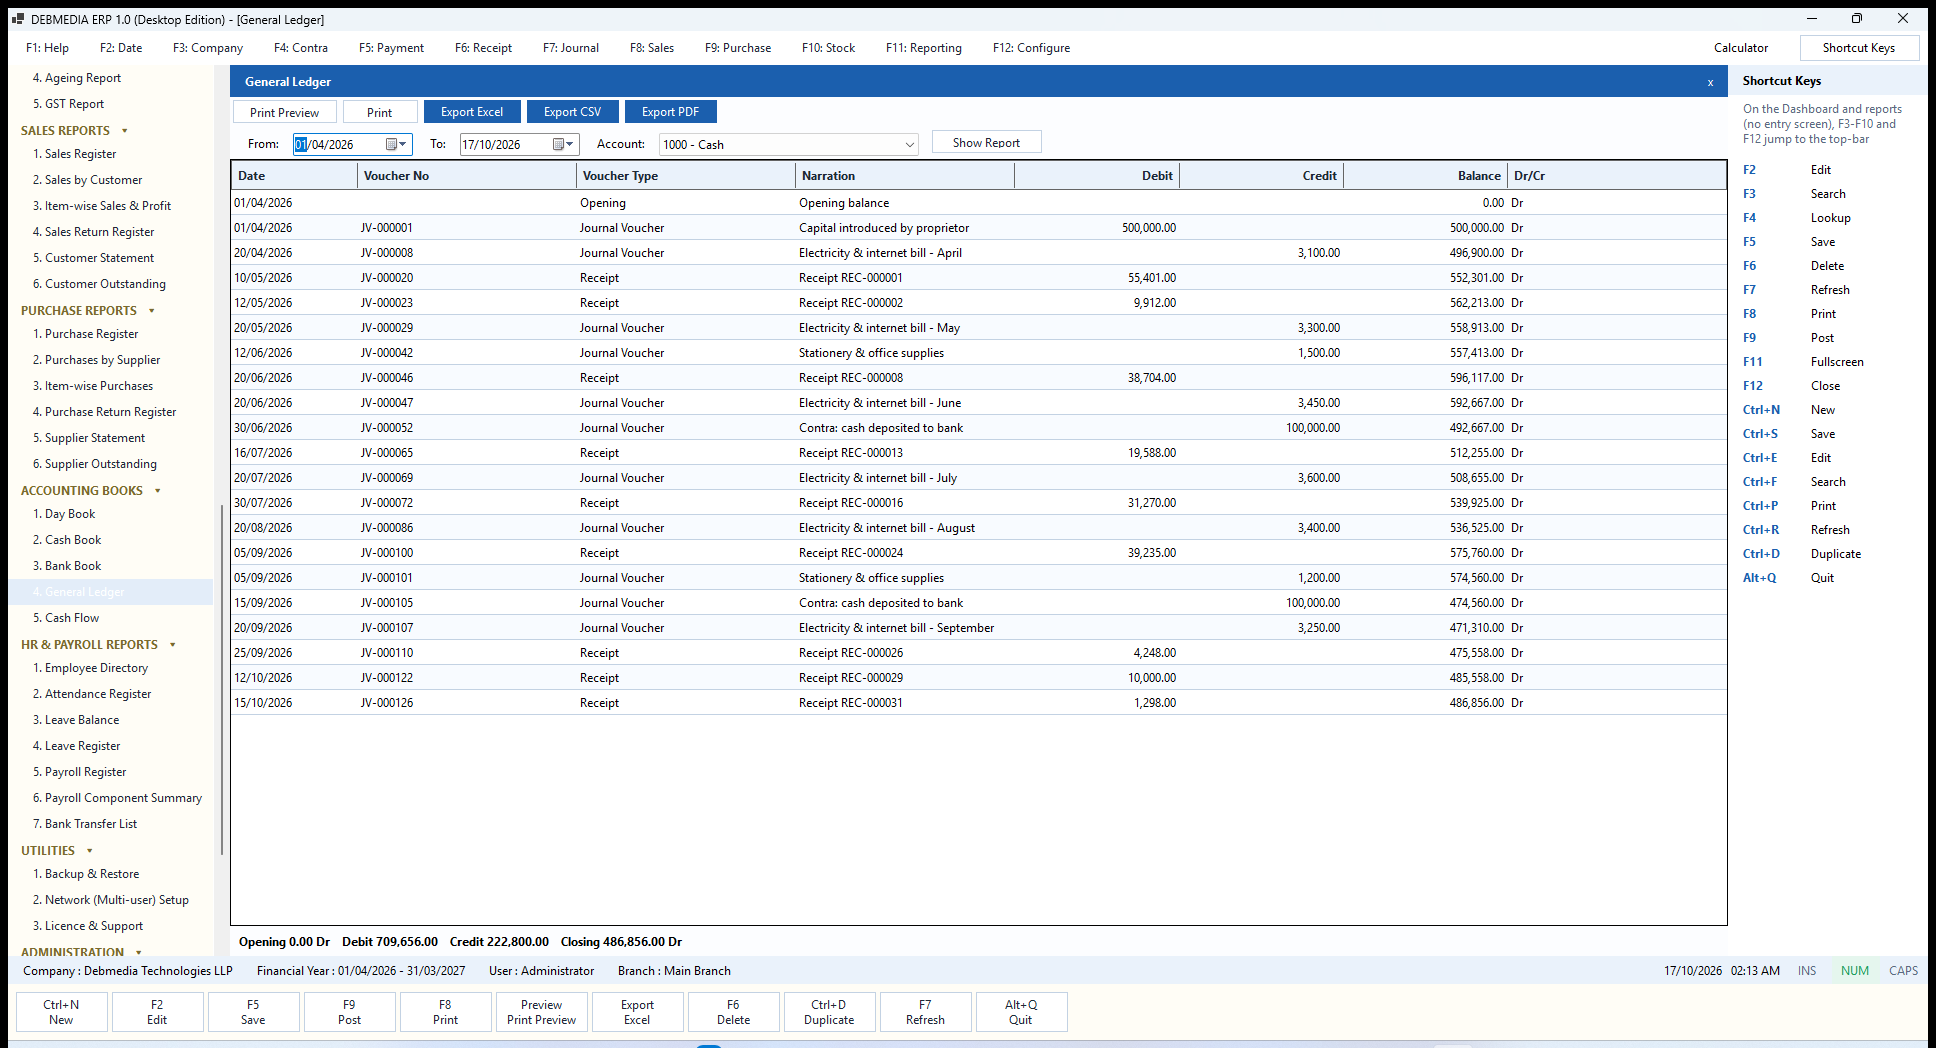This screenshot has height=1048, width=1936.
Task: Export the ledger with Export PDF
Action: tap(671, 112)
